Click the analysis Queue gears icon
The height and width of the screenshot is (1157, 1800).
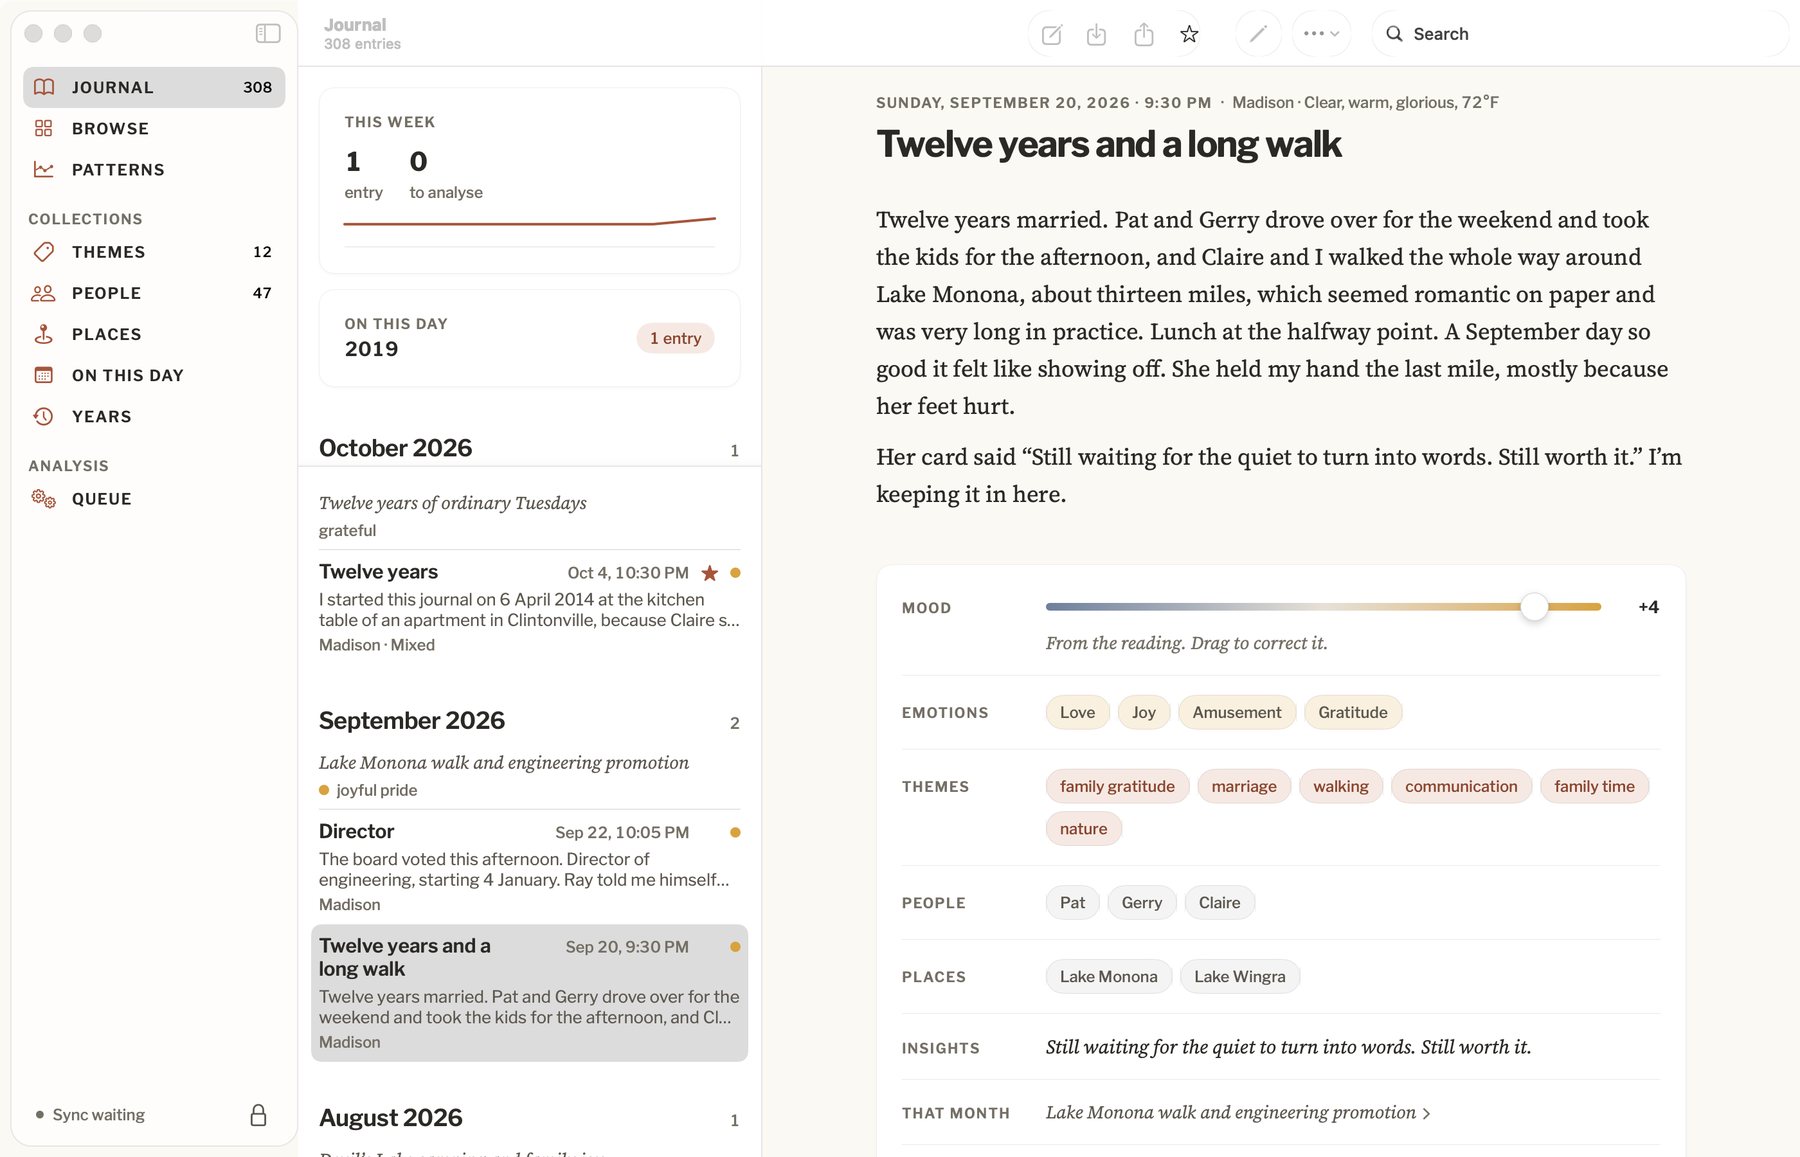point(43,498)
